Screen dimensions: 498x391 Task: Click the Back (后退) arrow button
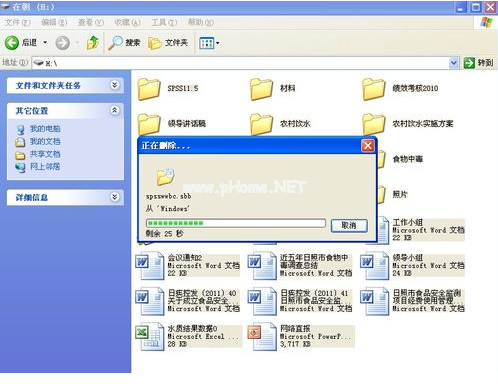click(x=12, y=43)
